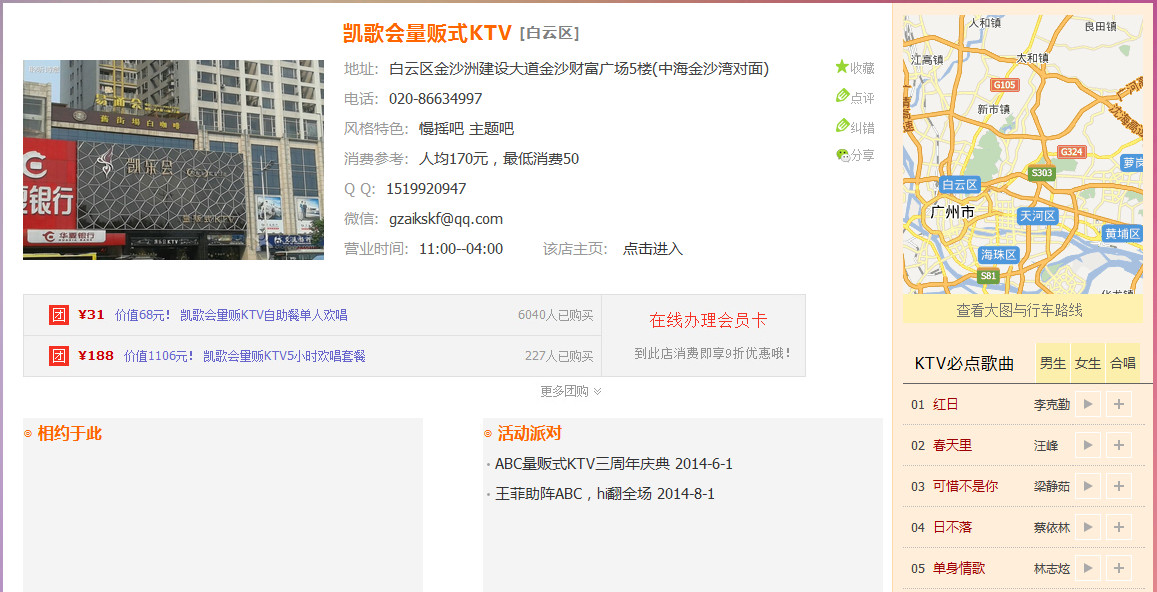The width and height of the screenshot is (1157, 592).
Task: Click song title 日不落
Action: click(952, 527)
